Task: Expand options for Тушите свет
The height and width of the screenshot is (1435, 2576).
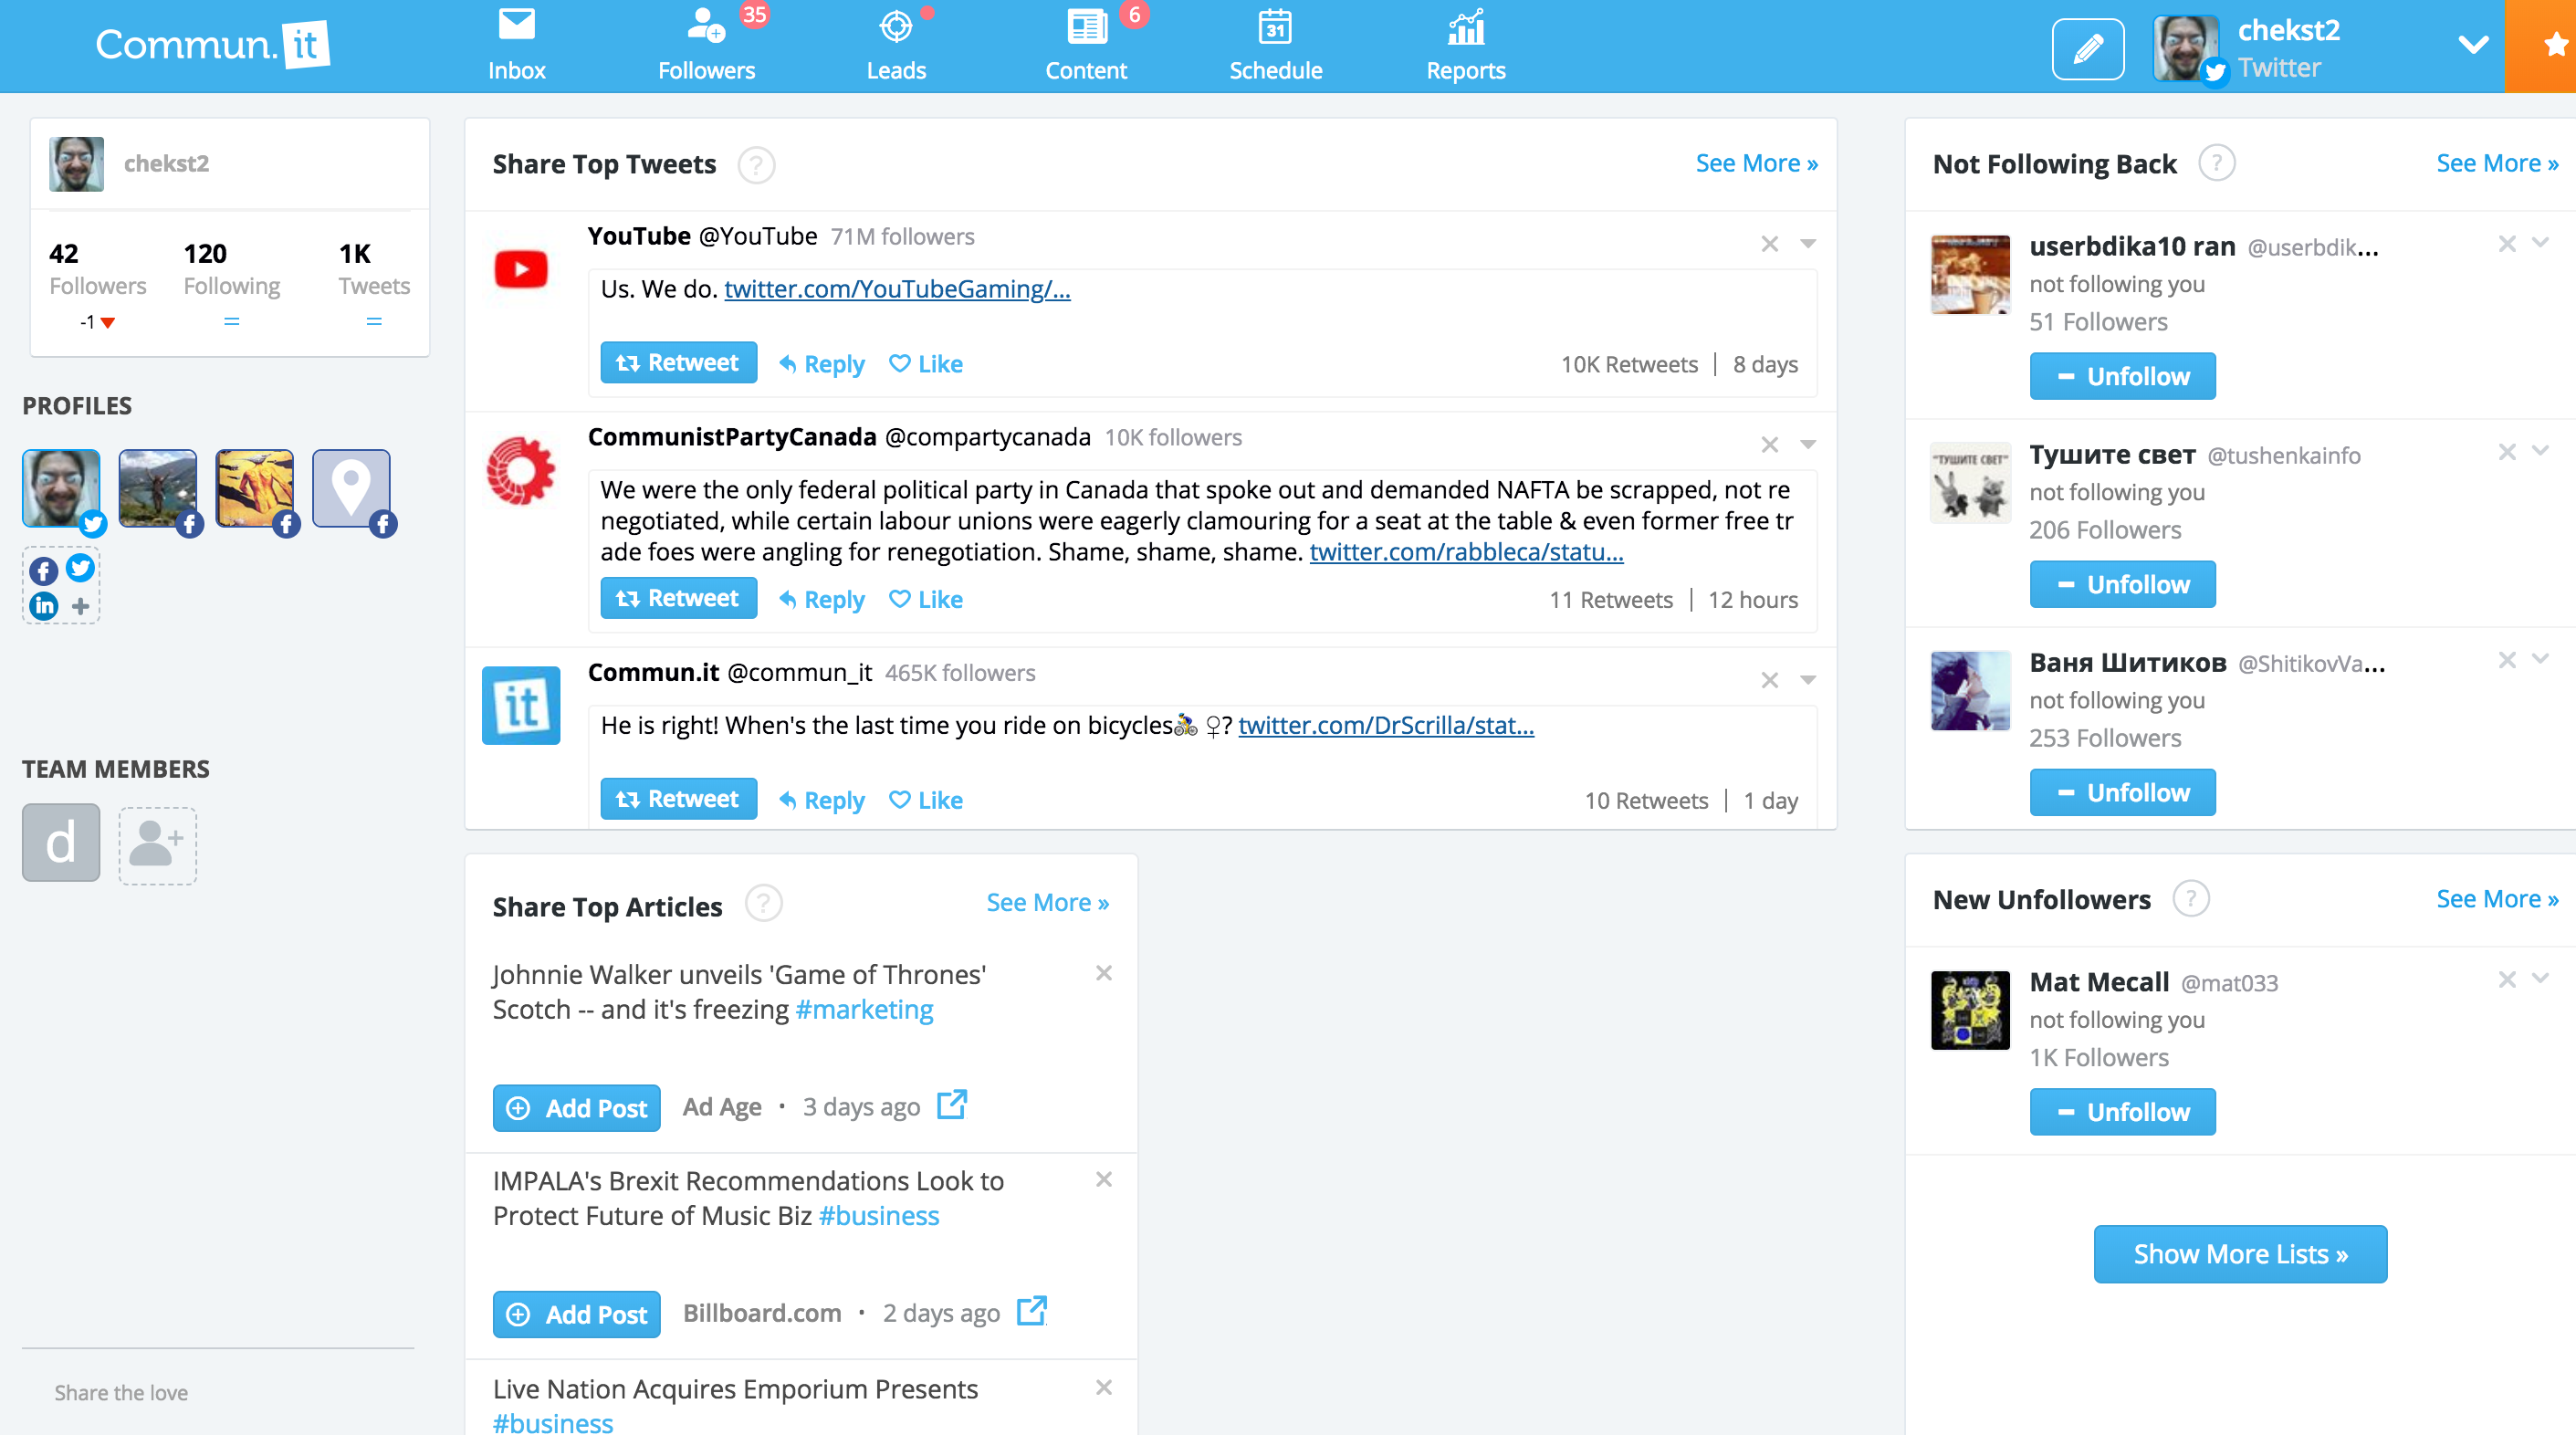Action: [2540, 451]
